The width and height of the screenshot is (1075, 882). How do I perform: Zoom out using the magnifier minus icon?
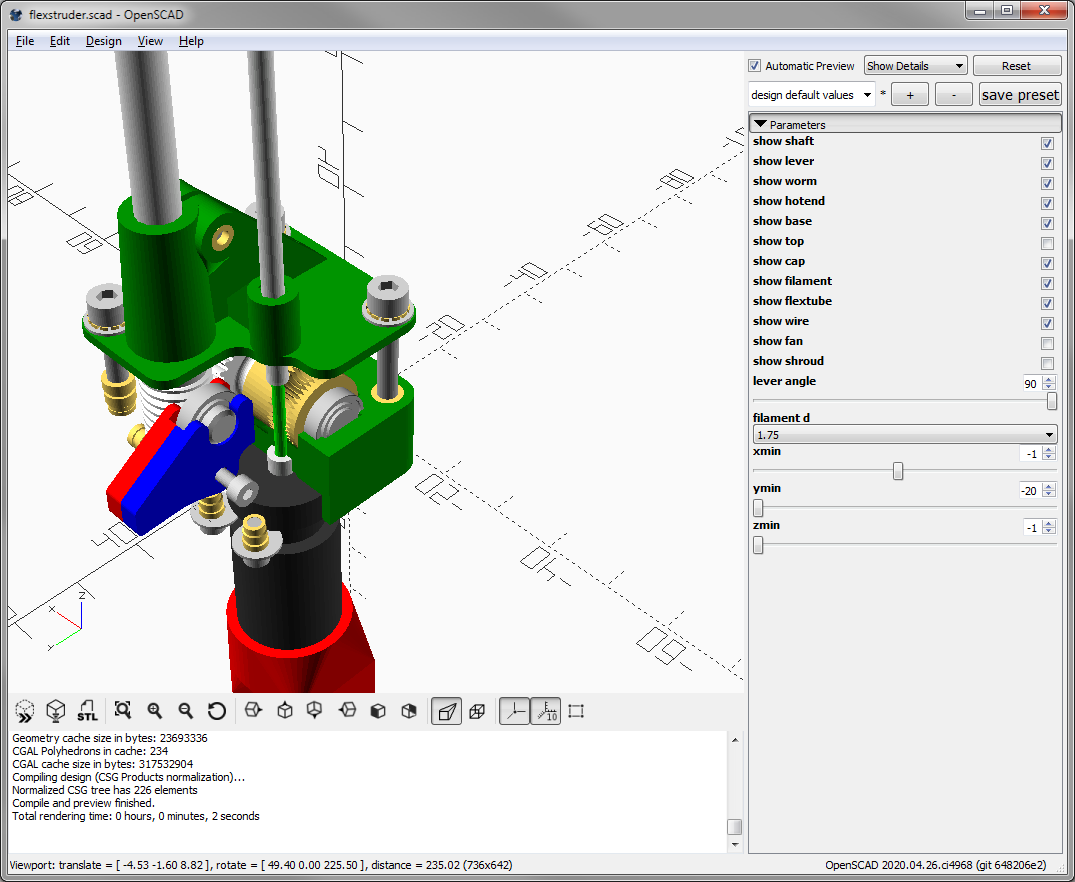click(x=186, y=711)
